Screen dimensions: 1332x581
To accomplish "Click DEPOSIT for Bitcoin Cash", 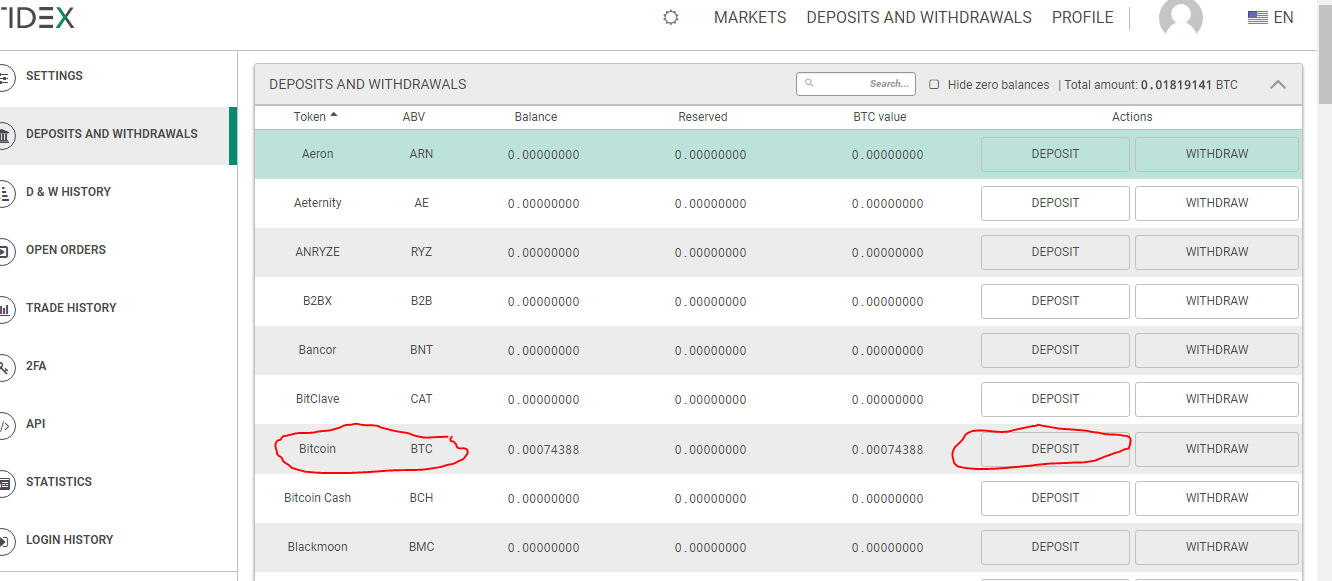I will 1055,498.
